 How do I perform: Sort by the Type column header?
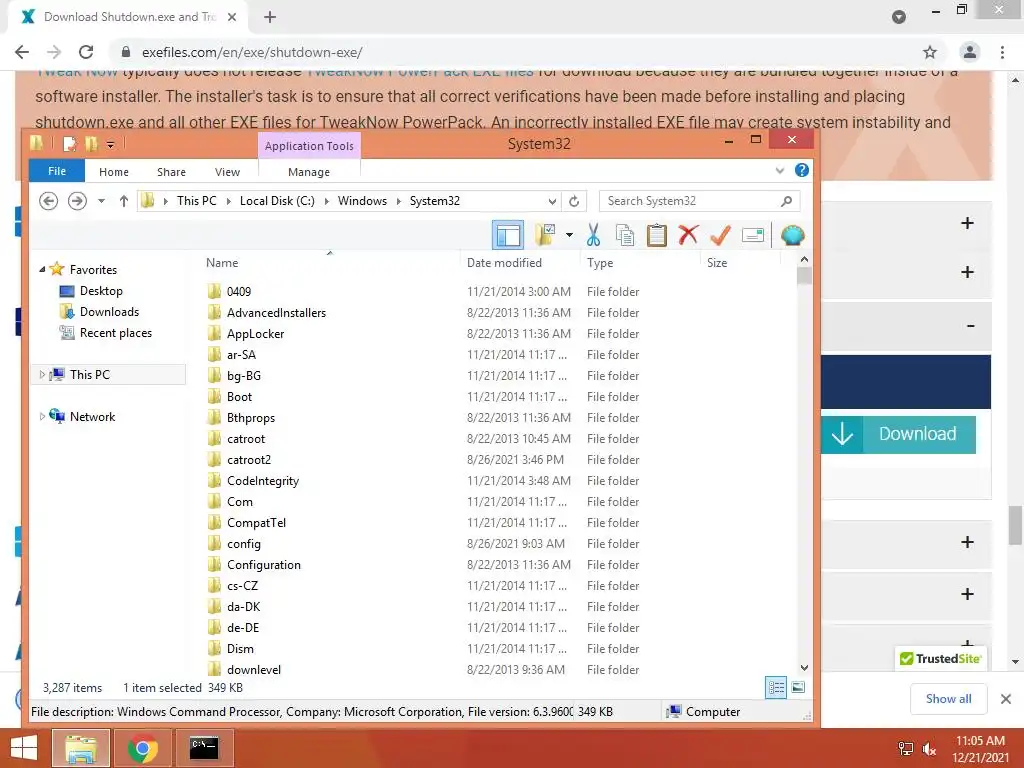600,263
